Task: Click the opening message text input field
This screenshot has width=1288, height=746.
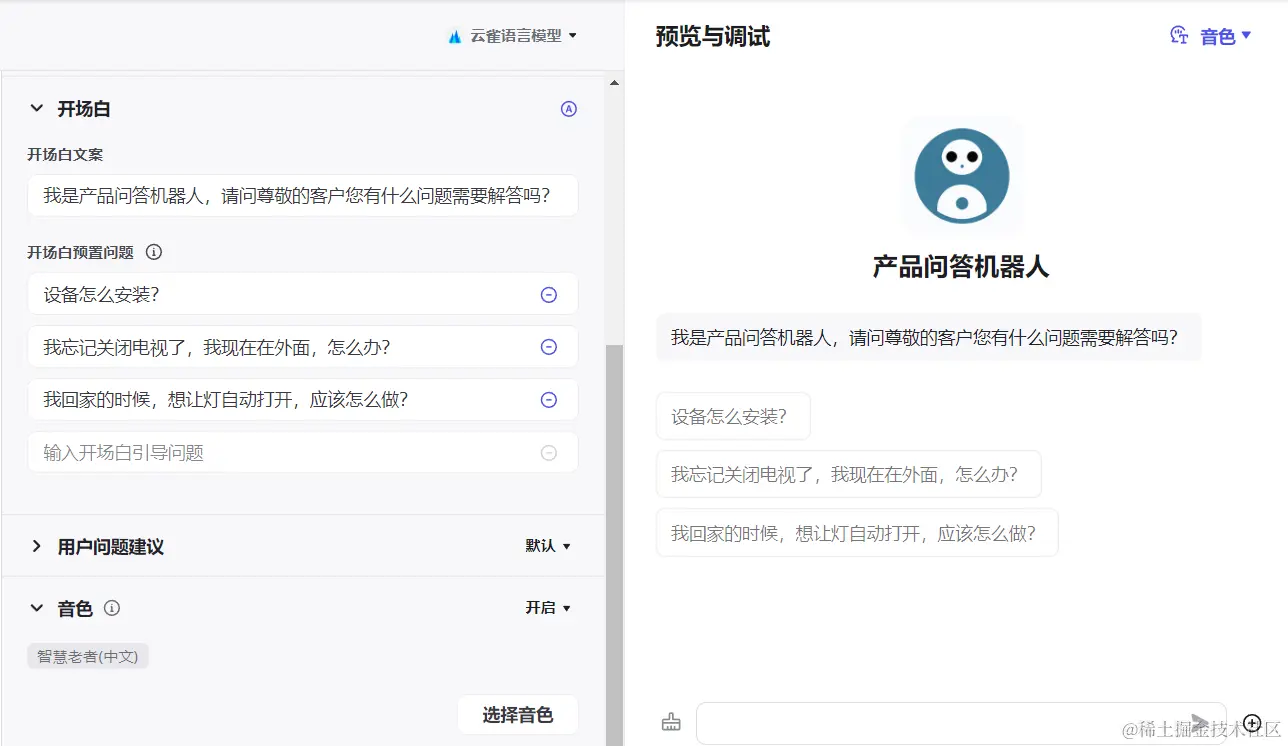Action: coord(300,195)
